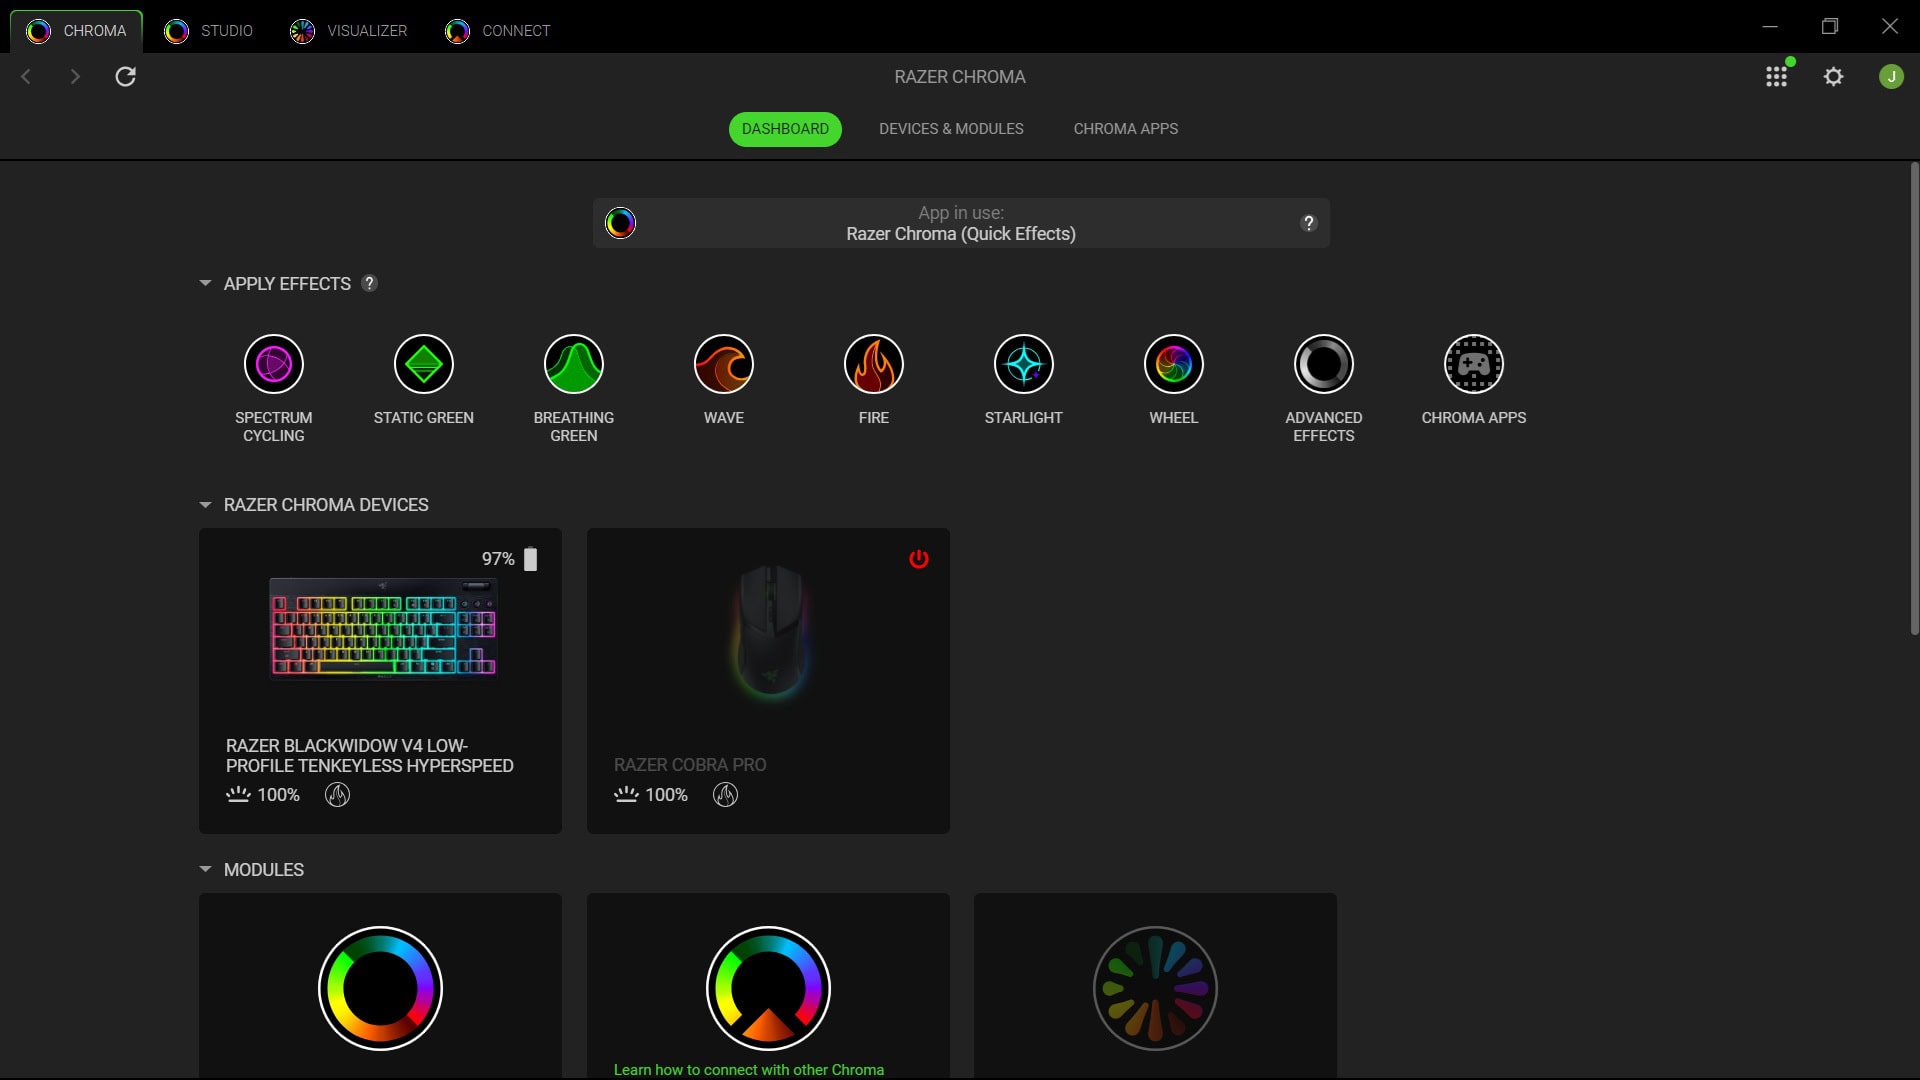Go forward using the right arrow
Screen dimensions: 1920x1080
75,77
